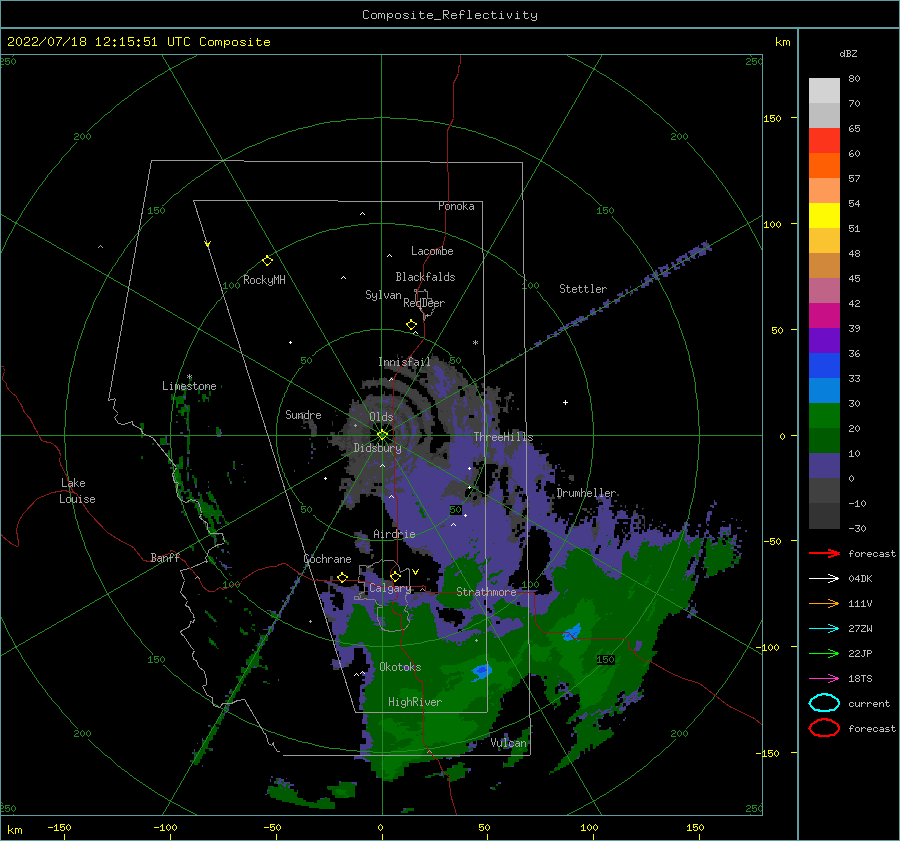Select the magenta 39-42 dBZ swatch
The height and width of the screenshot is (841, 900).
tap(824, 316)
